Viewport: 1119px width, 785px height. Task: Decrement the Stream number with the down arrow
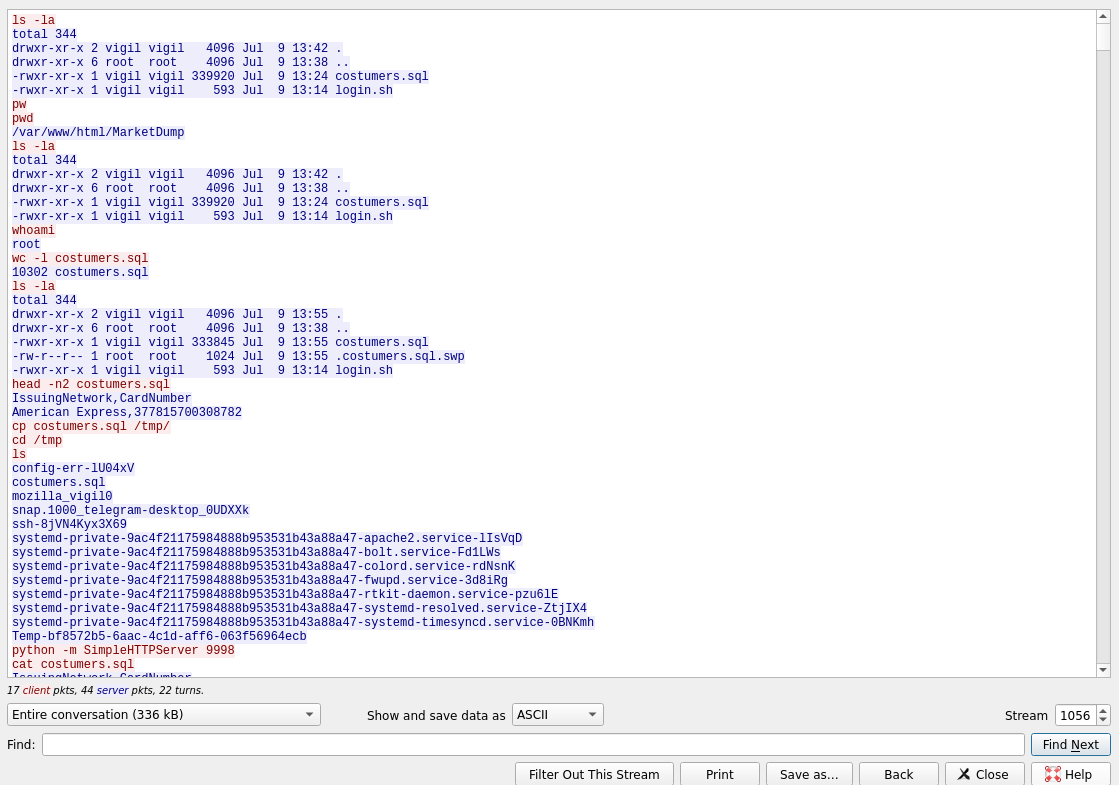tap(1102, 719)
